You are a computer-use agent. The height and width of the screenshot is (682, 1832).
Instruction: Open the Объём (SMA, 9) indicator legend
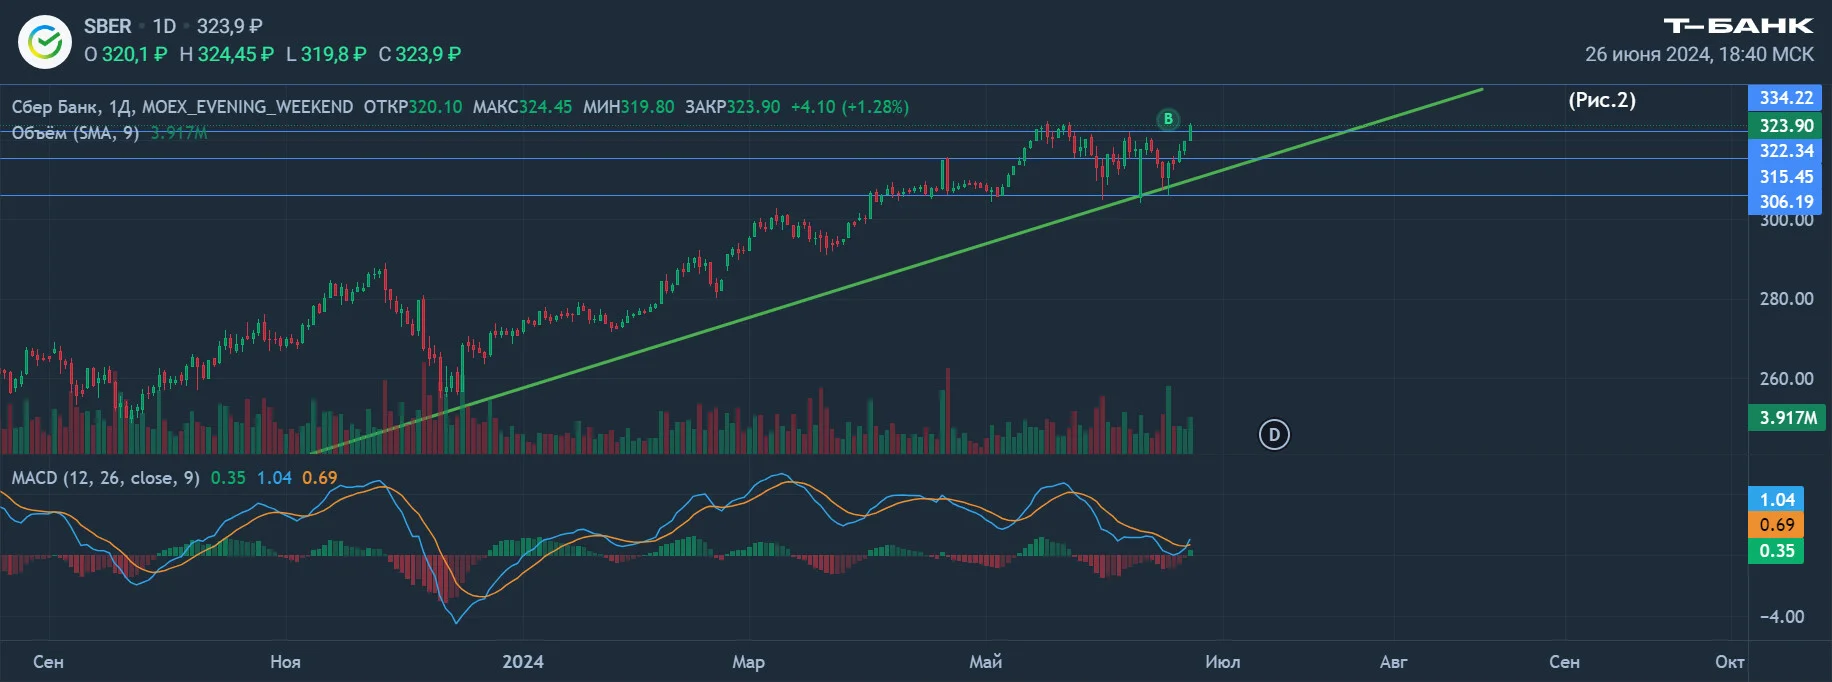75,133
